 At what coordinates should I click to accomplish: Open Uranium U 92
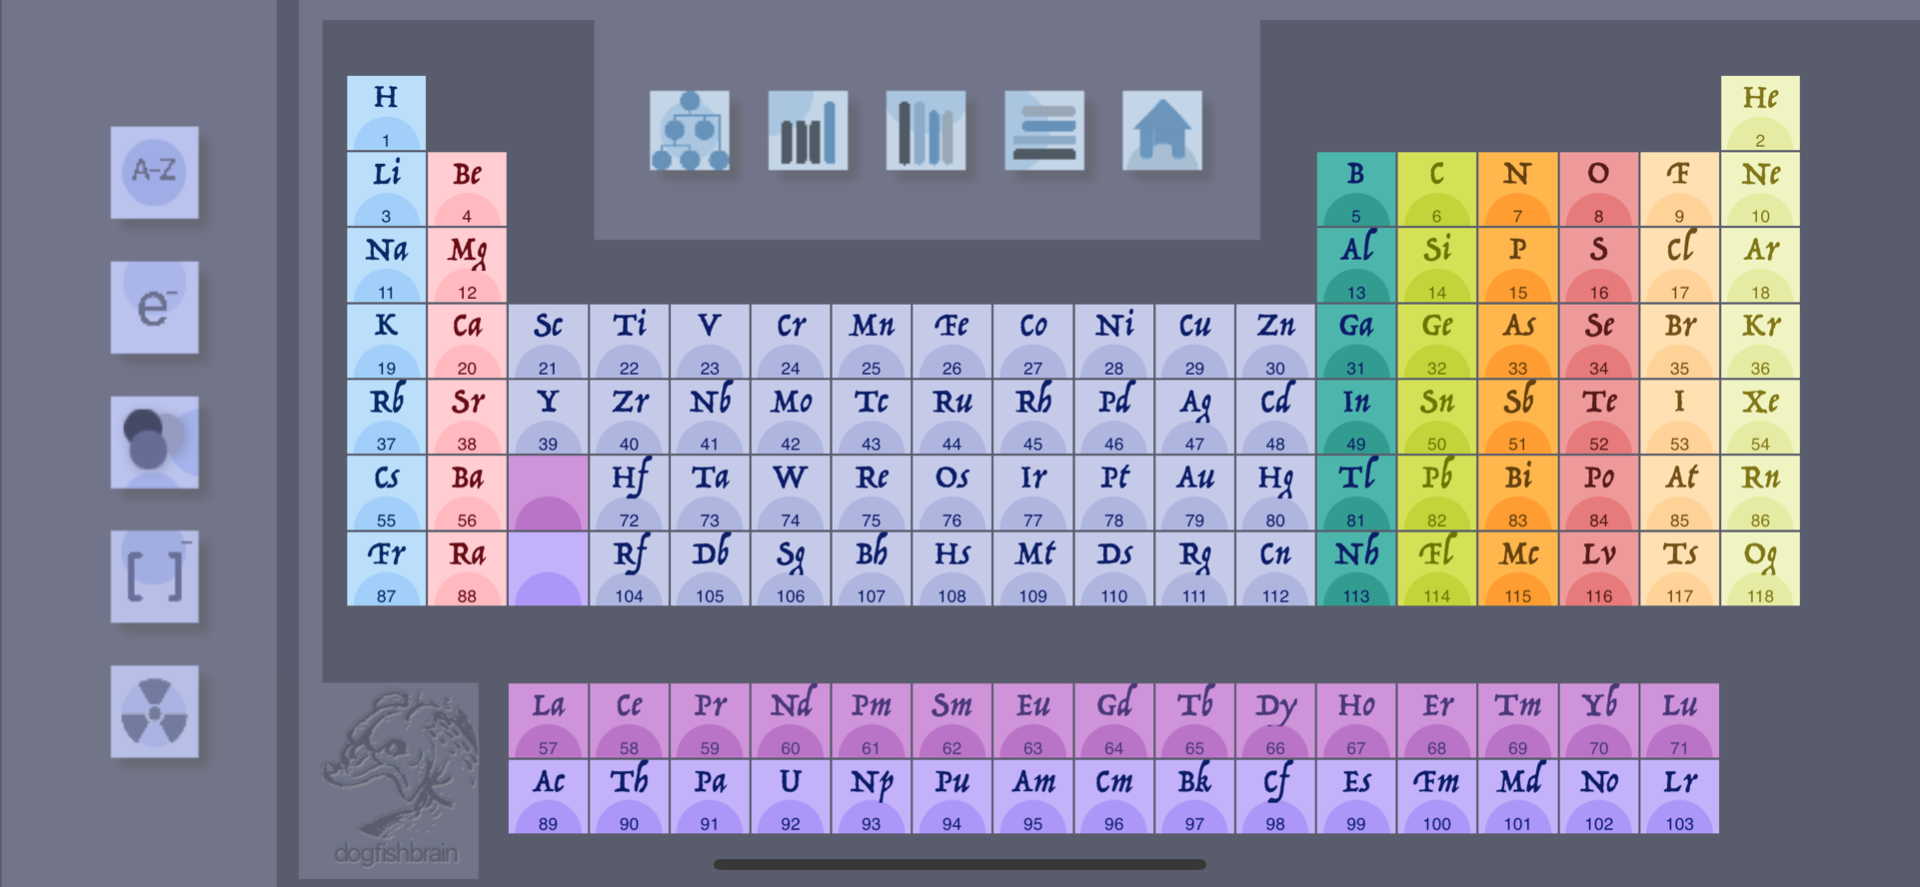coord(790,797)
